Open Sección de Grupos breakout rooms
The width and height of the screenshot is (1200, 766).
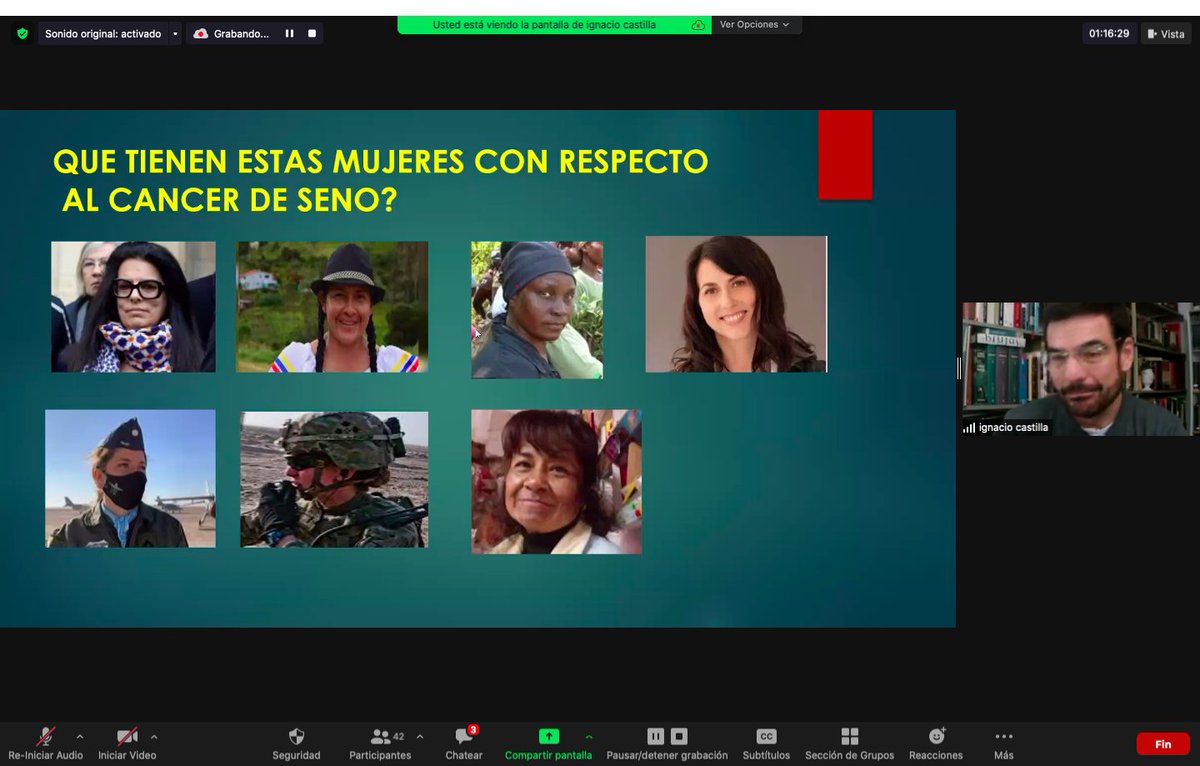tap(850, 743)
